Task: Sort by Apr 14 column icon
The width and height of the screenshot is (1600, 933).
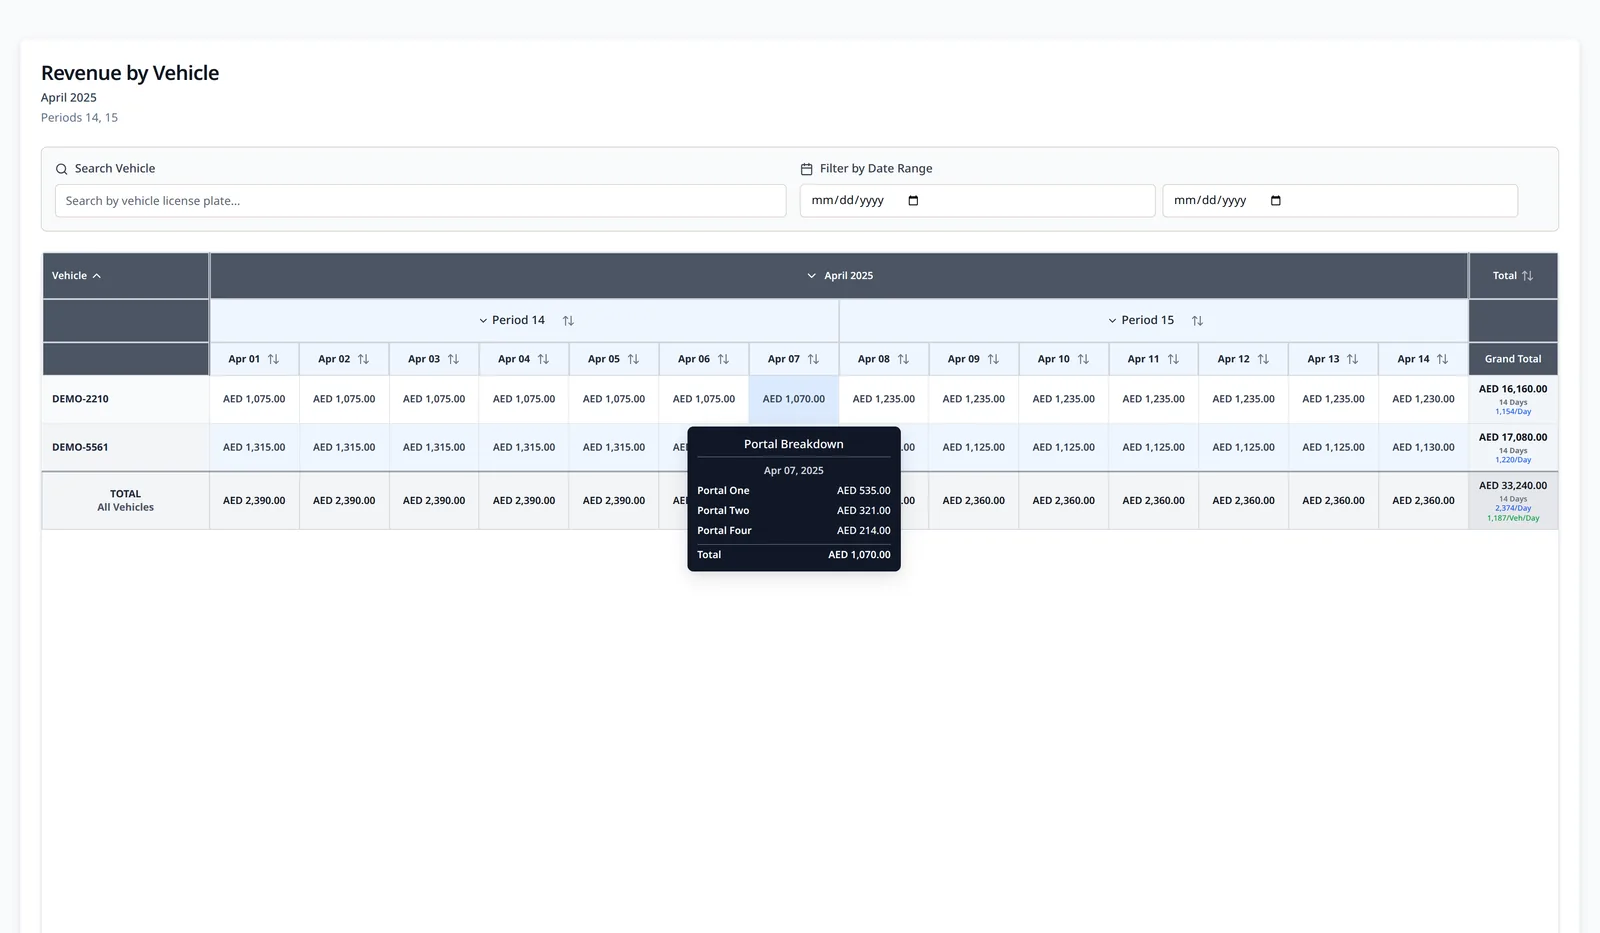Action: click(1442, 359)
